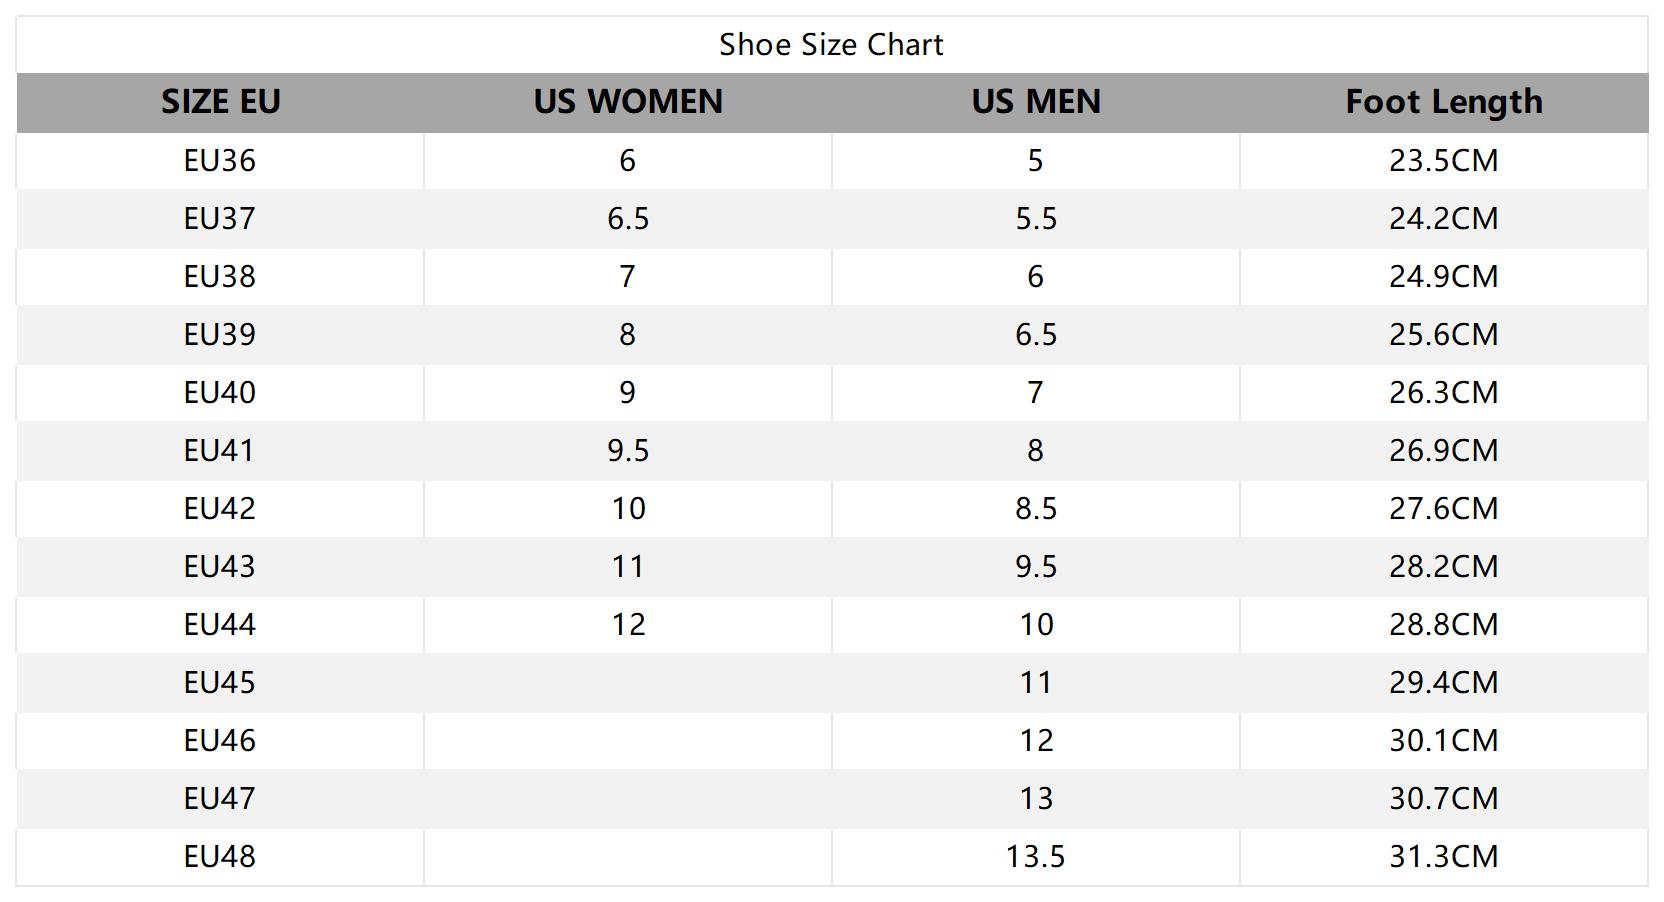Click the US WOMEN column header
This screenshot has width=1664, height=902.
point(628,102)
